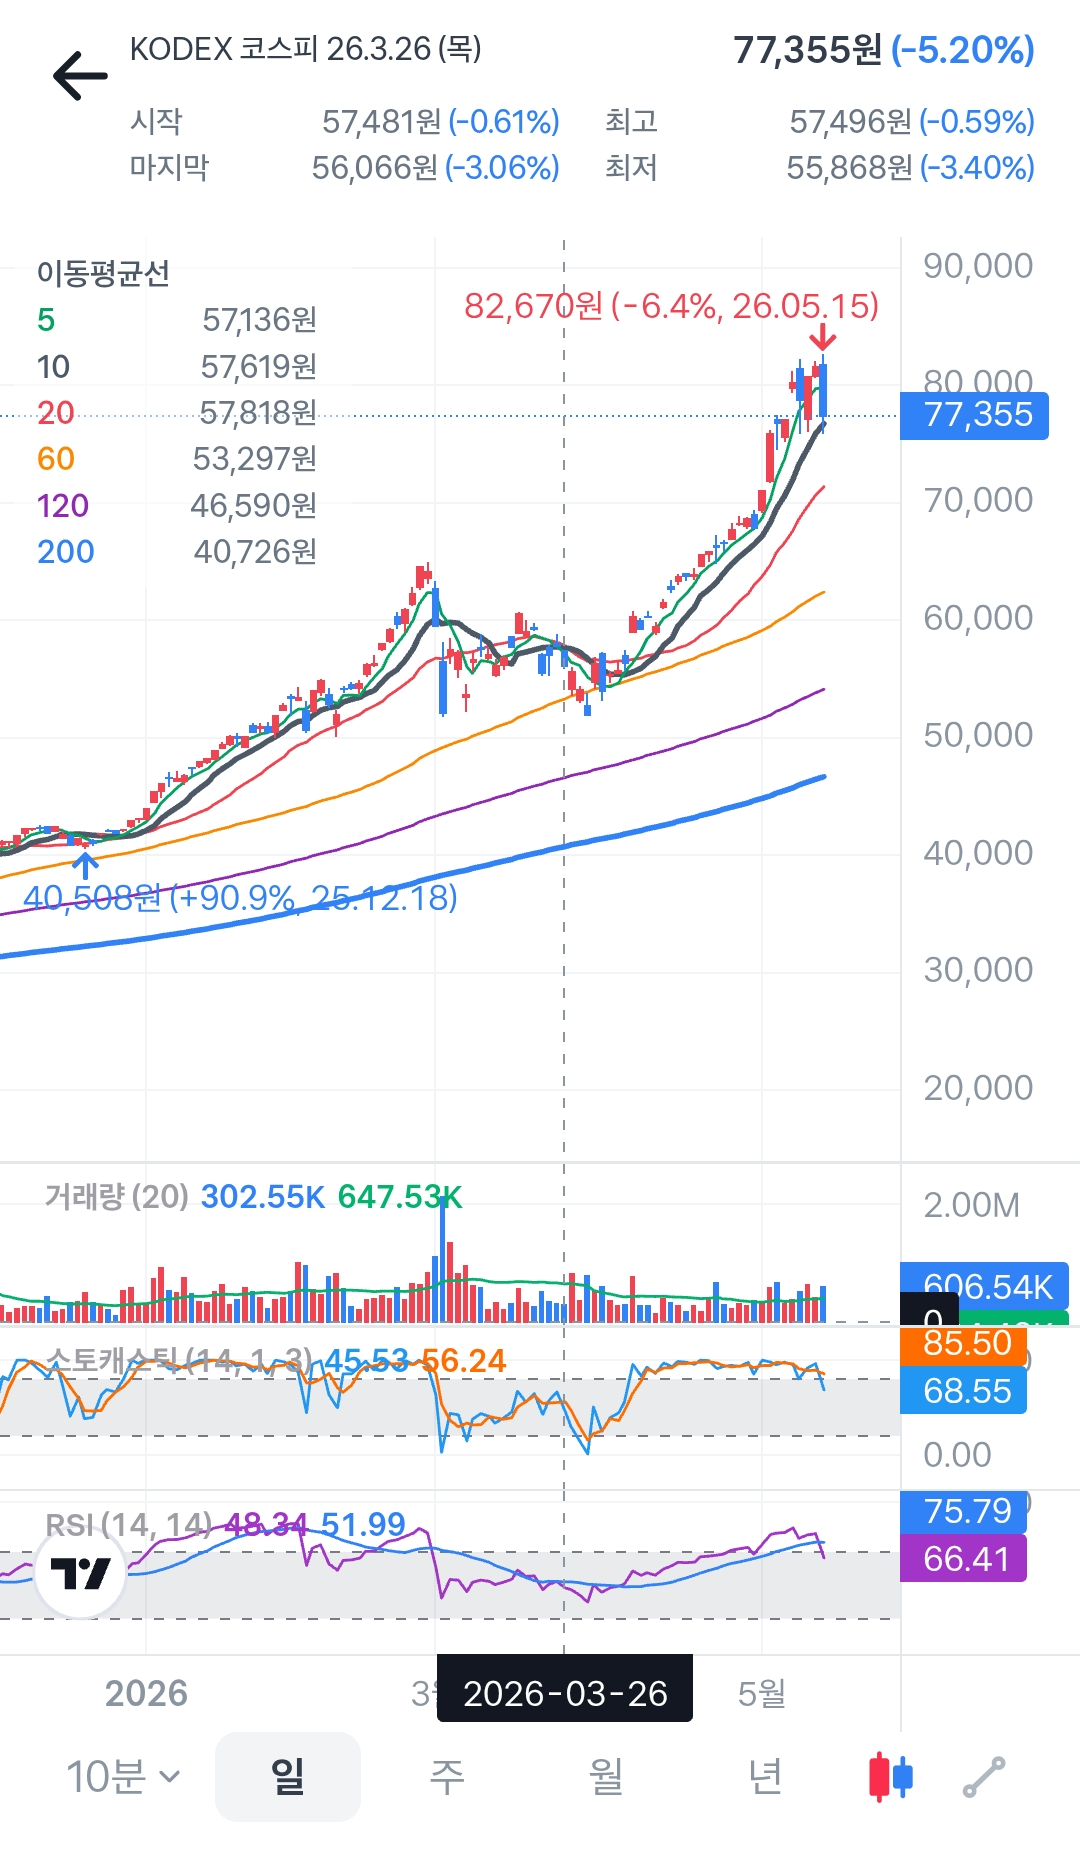Click the 90,000 price axis label
This screenshot has height=1867, width=1080.
click(x=978, y=266)
